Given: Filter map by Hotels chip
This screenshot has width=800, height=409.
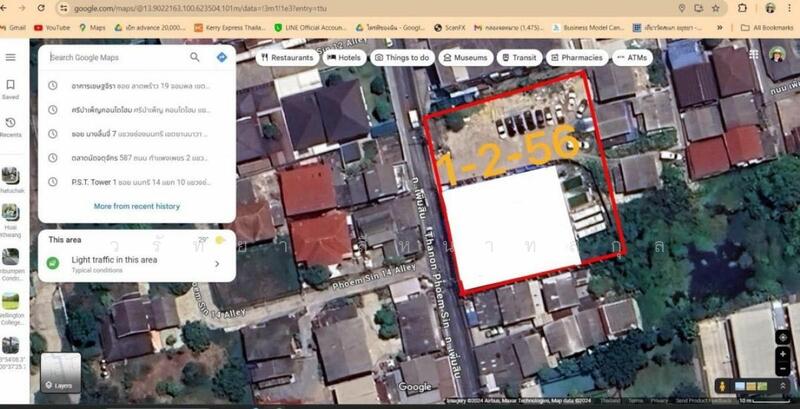Looking at the screenshot, I should (x=344, y=58).
